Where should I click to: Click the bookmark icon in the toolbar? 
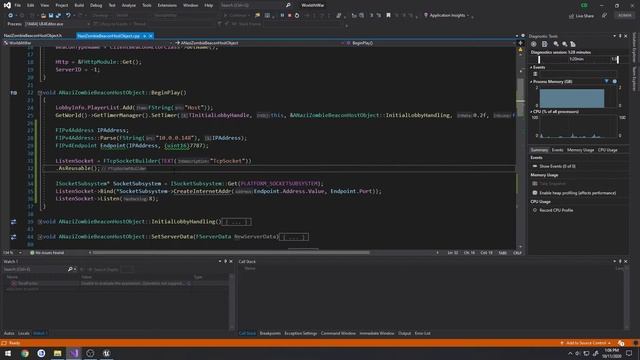click(x=388, y=16)
